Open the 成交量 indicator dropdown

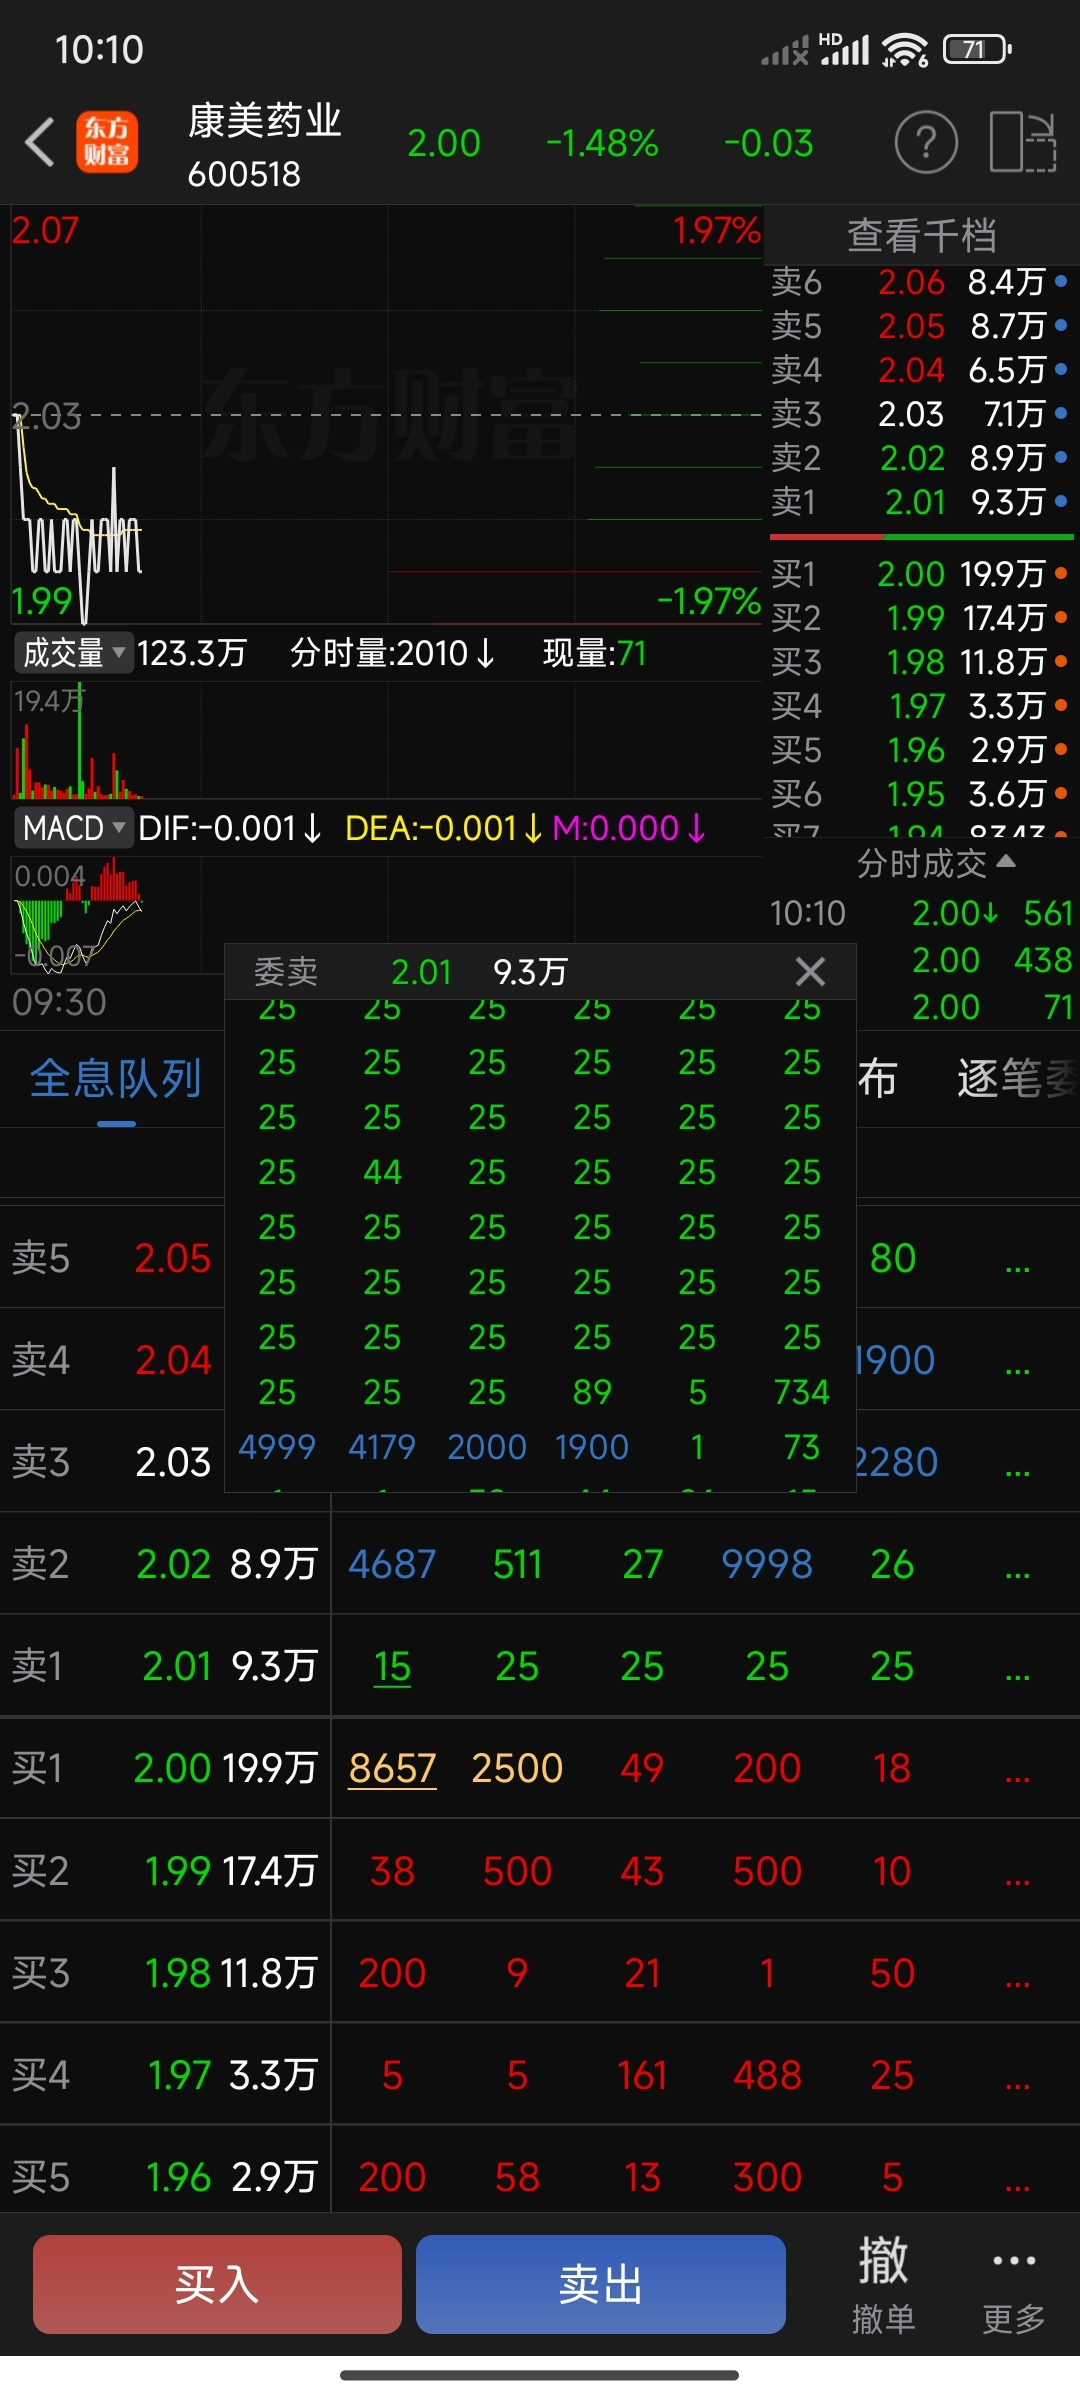tap(73, 653)
